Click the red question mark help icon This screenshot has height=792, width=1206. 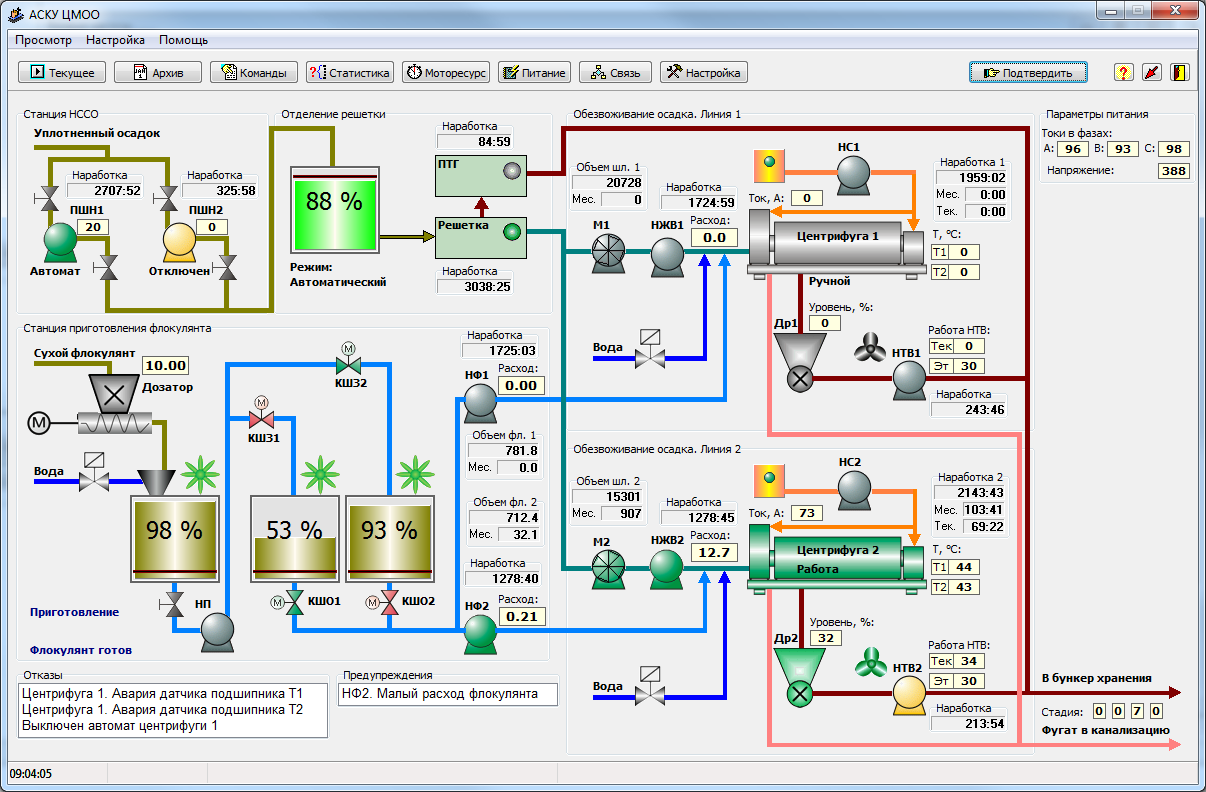click(1124, 72)
